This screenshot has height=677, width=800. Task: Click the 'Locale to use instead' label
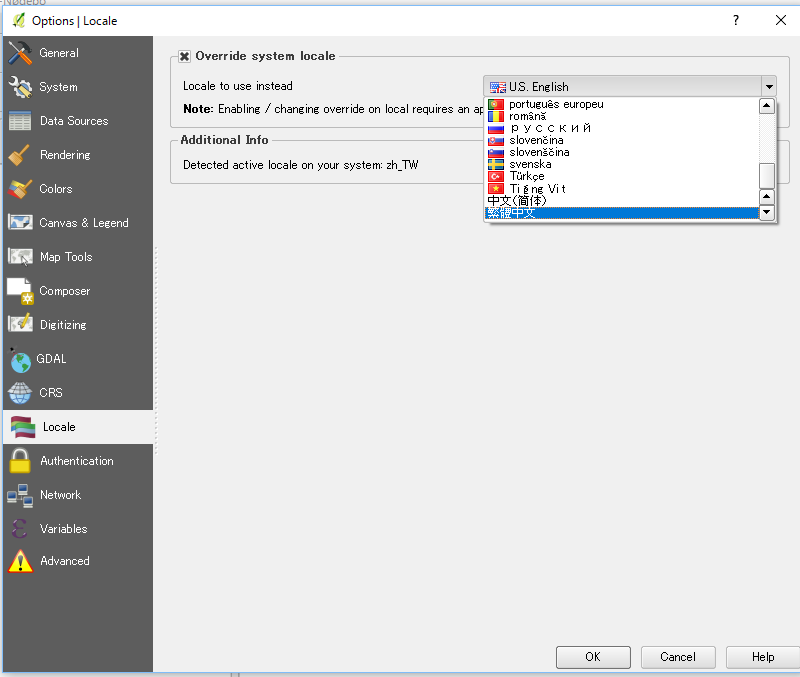(x=238, y=86)
